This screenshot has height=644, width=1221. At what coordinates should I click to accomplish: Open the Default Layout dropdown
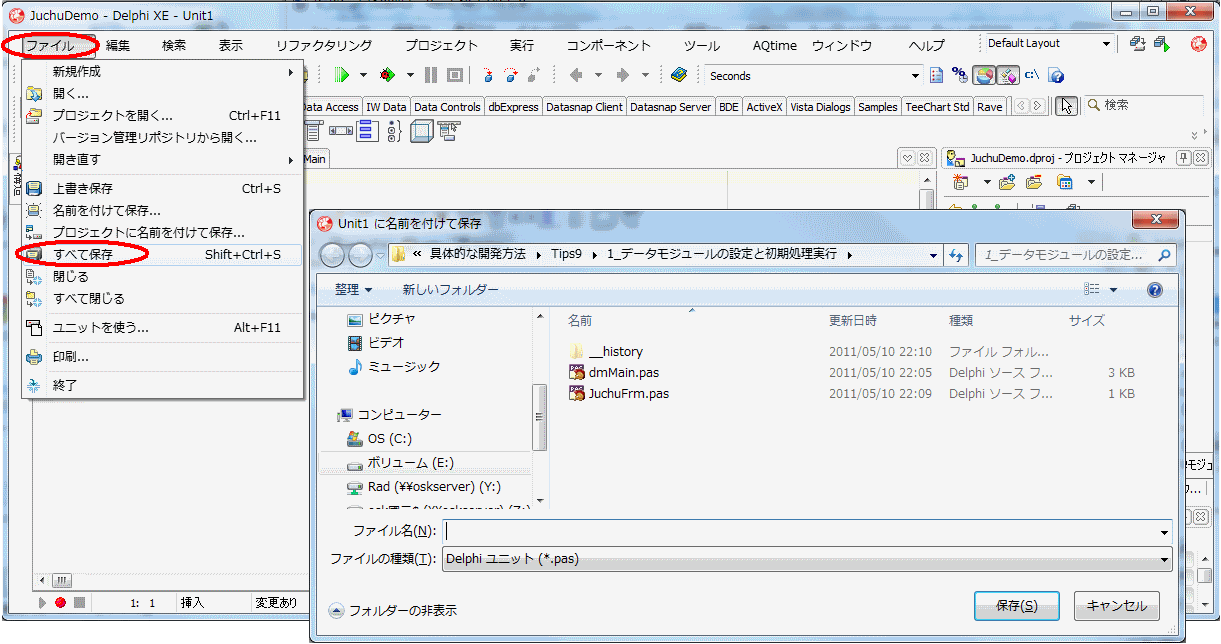point(1106,44)
